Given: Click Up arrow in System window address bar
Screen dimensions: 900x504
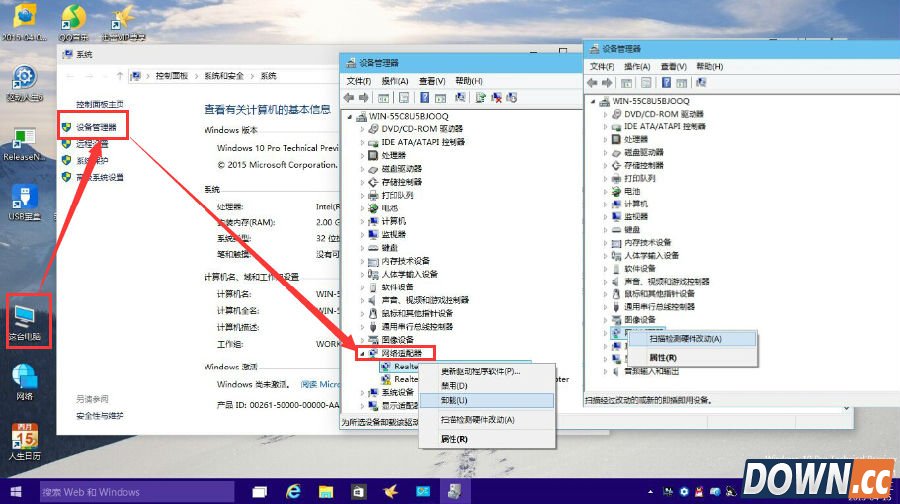Looking at the screenshot, I should [x=119, y=76].
